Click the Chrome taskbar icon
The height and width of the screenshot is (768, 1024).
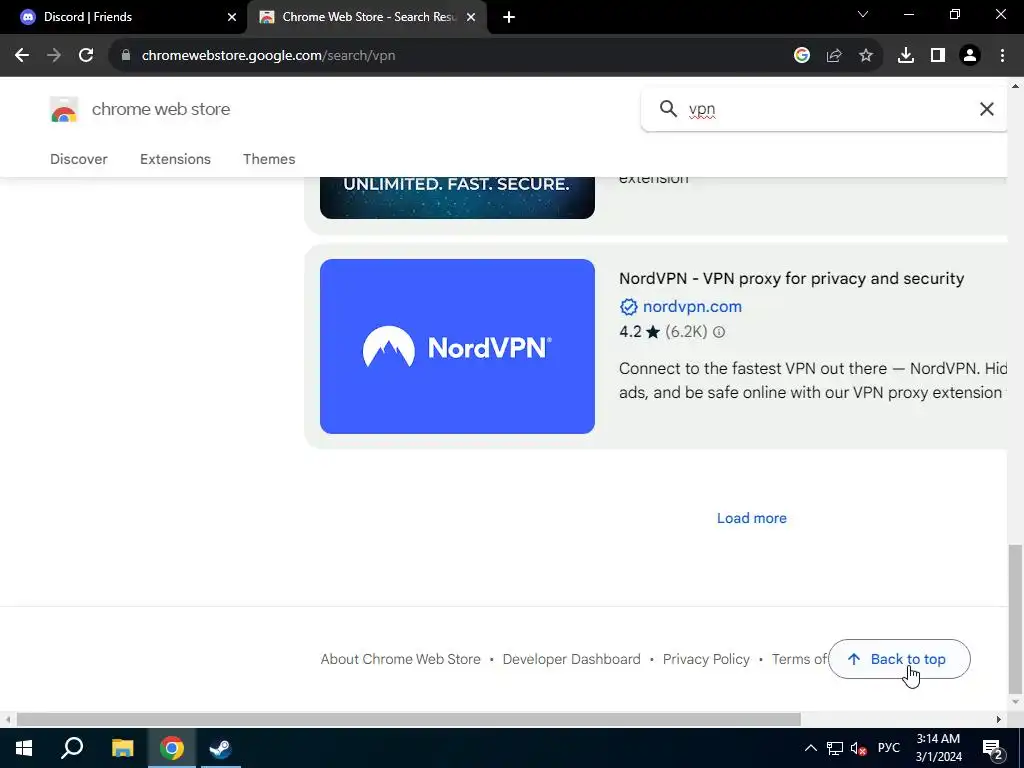pyautogui.click(x=172, y=748)
